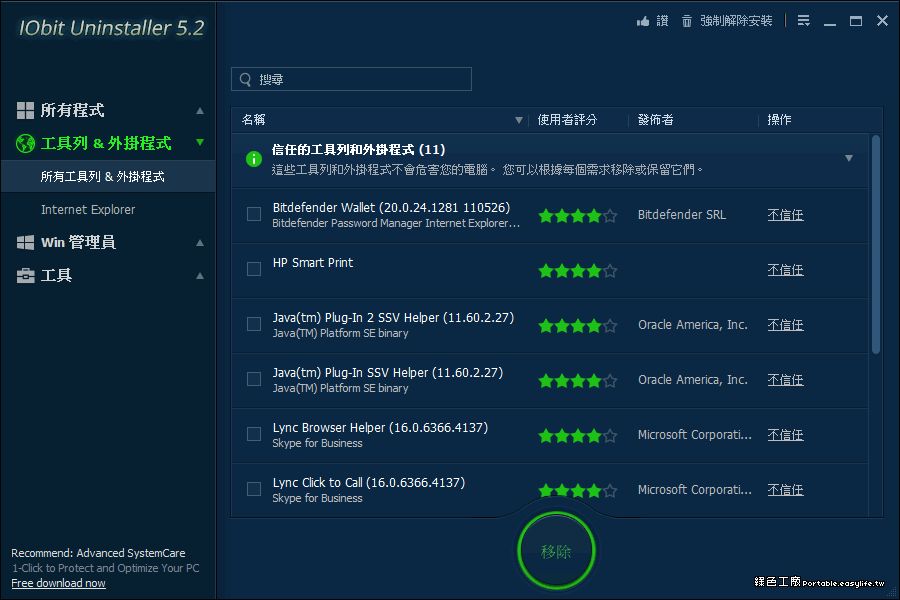Check the HP Smart Print checkbox
Screen dimensions: 900x600
[254, 269]
